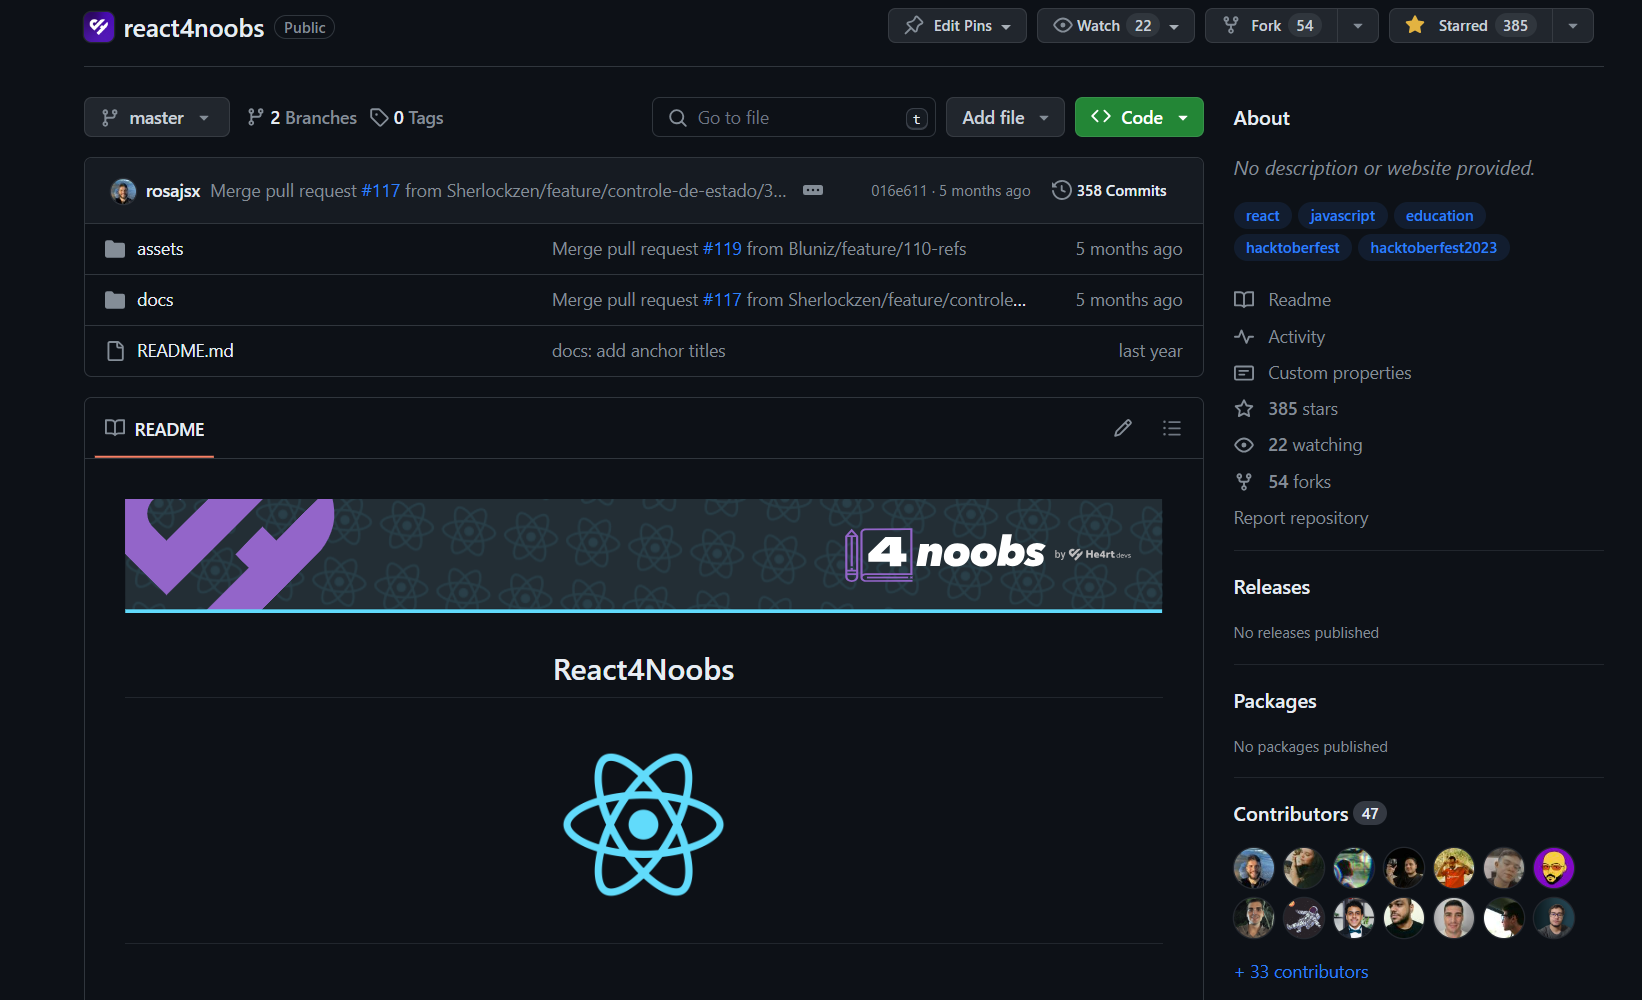Click 'No packages published' text
Image resolution: width=1642 pixels, height=1000 pixels.
[x=1310, y=747]
